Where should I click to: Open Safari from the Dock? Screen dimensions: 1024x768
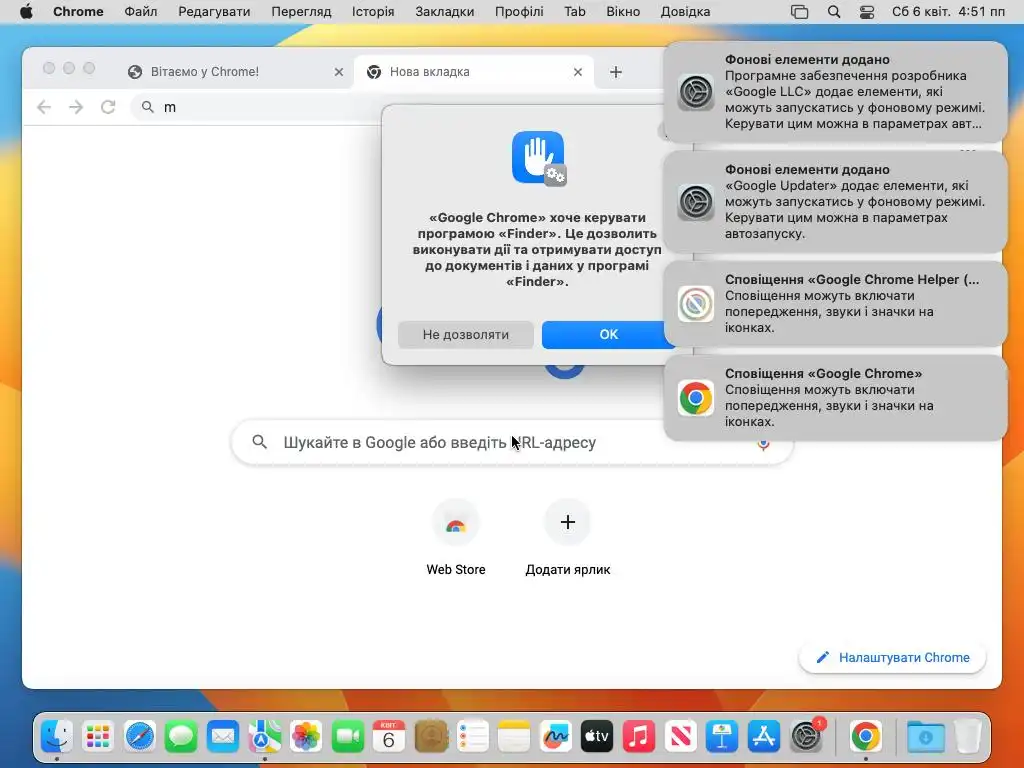click(140, 737)
